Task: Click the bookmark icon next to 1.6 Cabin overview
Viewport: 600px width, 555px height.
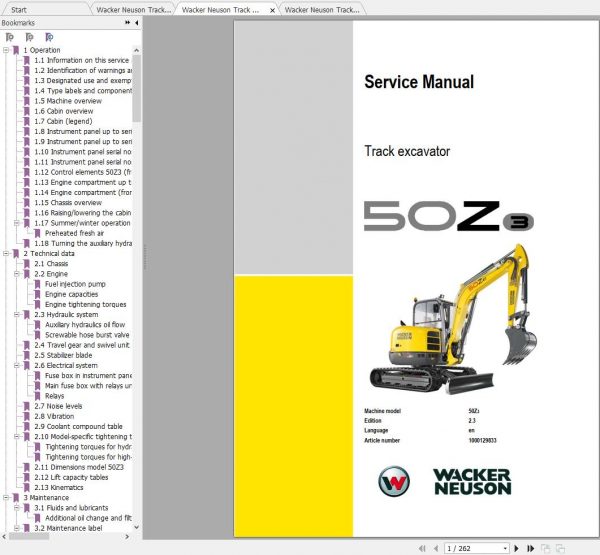Action: [27, 111]
